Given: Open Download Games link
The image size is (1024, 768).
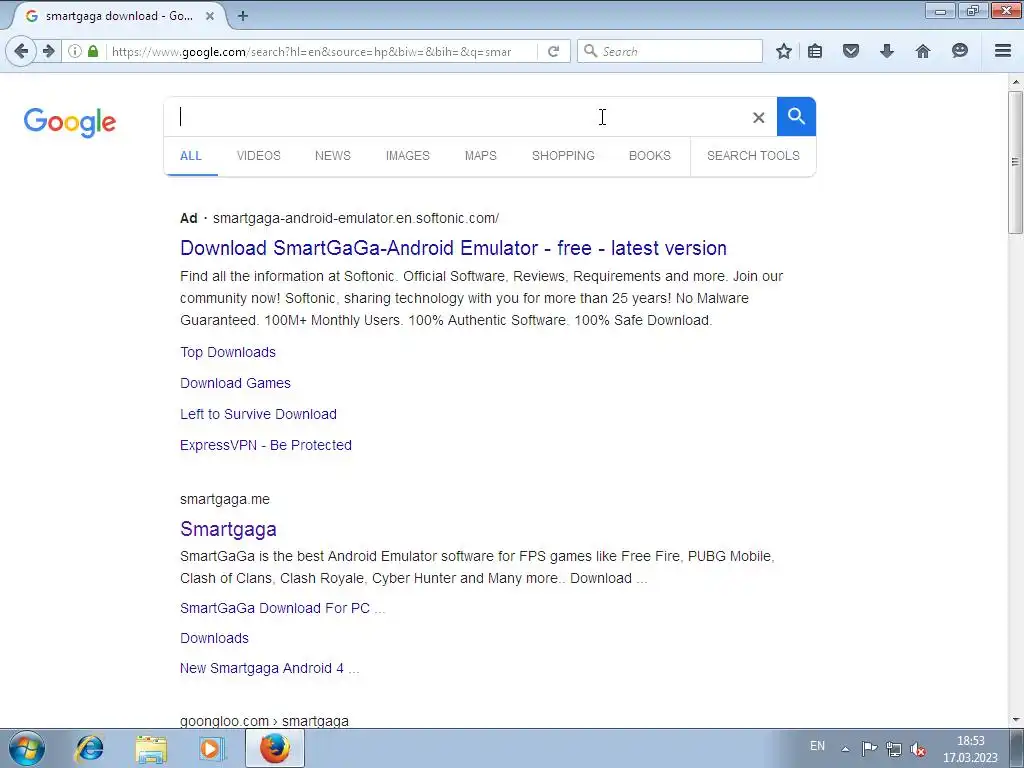Looking at the screenshot, I should pyautogui.click(x=235, y=383).
